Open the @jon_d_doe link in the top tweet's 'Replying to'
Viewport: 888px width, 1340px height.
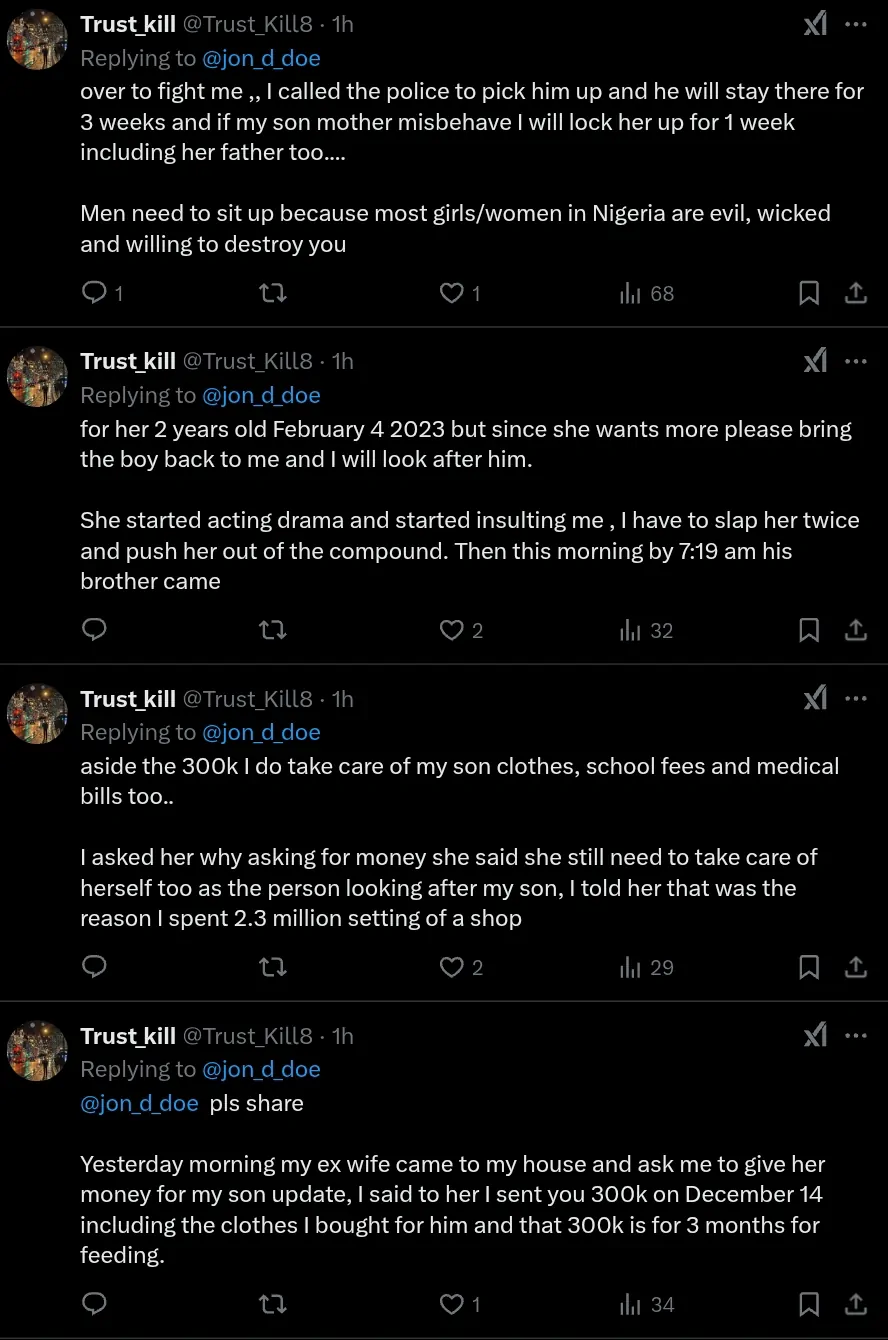261,58
